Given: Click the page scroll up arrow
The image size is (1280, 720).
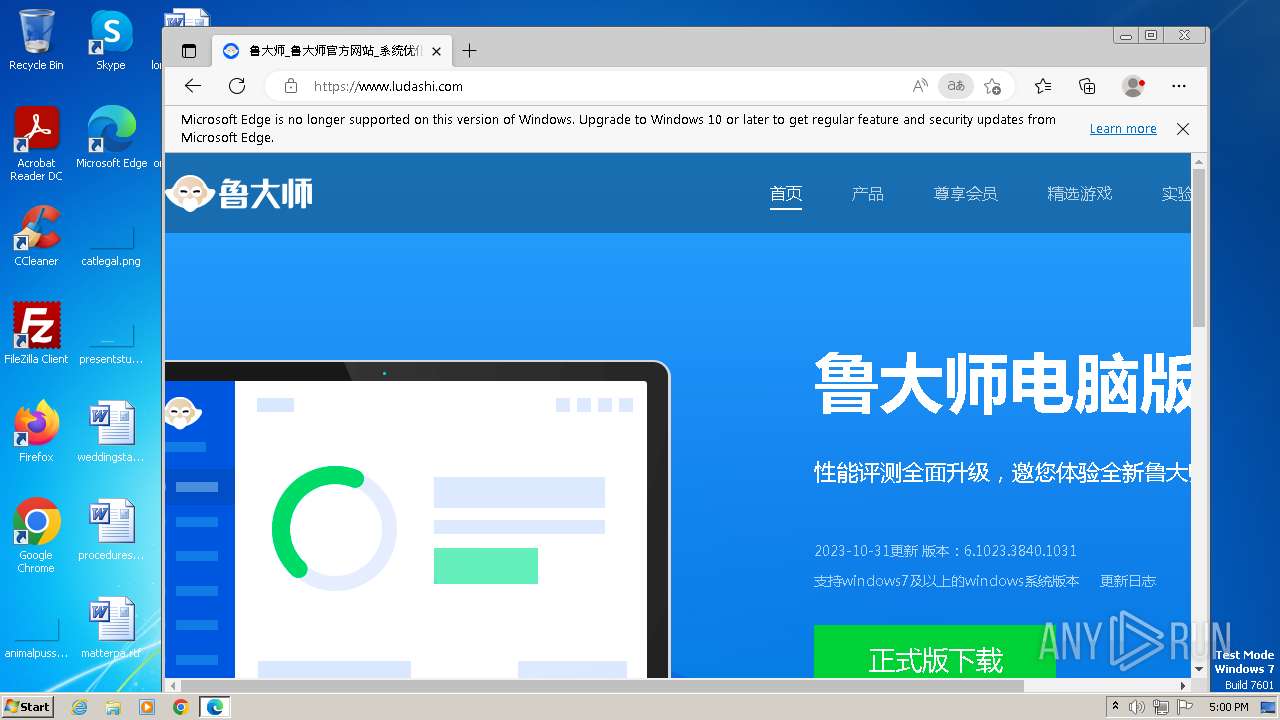Looking at the screenshot, I should 1199,162.
